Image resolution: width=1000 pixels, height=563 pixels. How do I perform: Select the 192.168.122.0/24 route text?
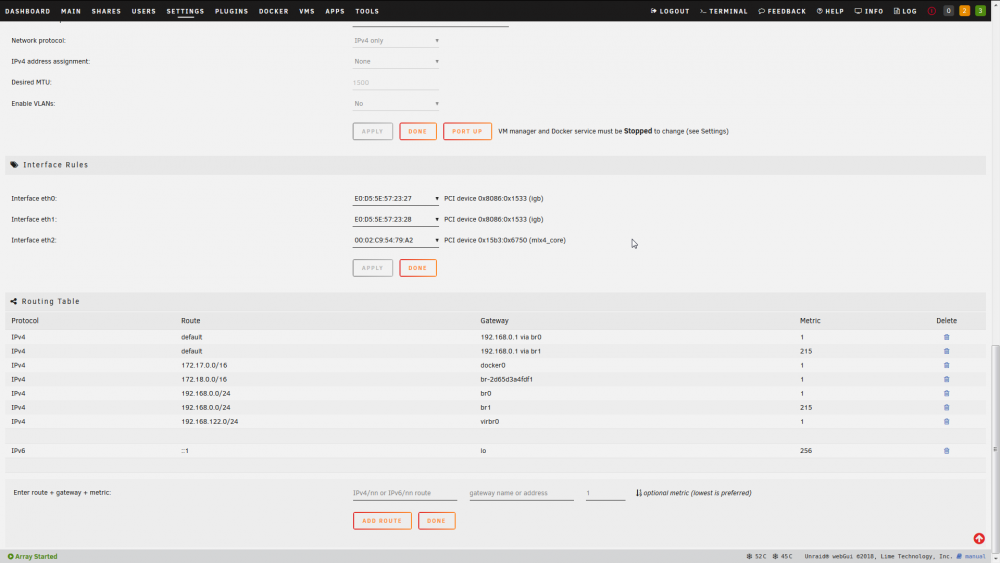(x=209, y=421)
